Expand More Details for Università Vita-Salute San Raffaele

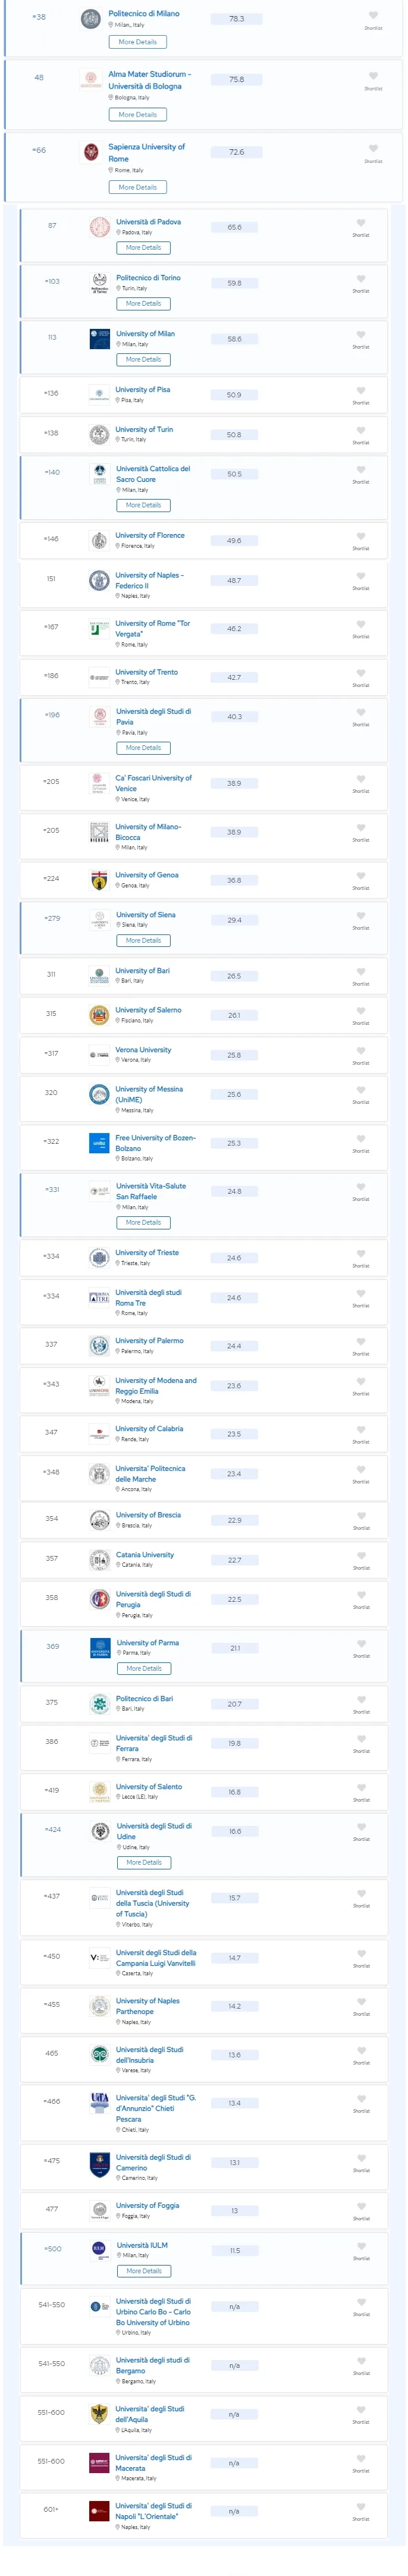pyautogui.click(x=143, y=1222)
